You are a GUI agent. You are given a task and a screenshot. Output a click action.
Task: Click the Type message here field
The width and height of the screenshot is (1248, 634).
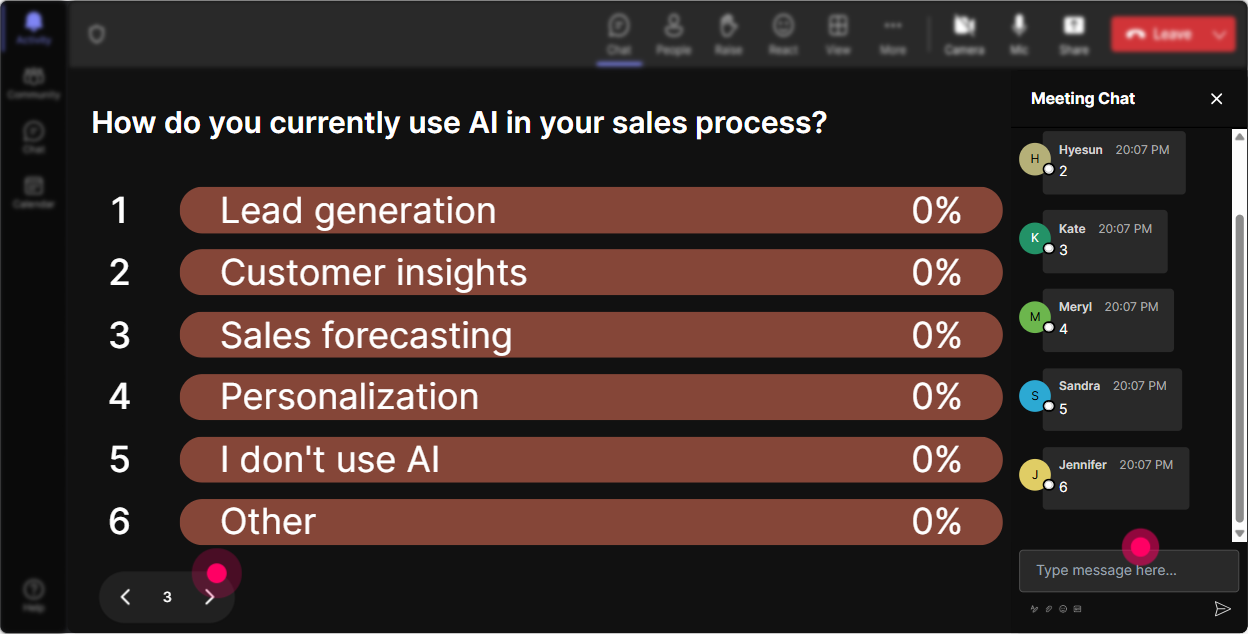click(x=1129, y=571)
